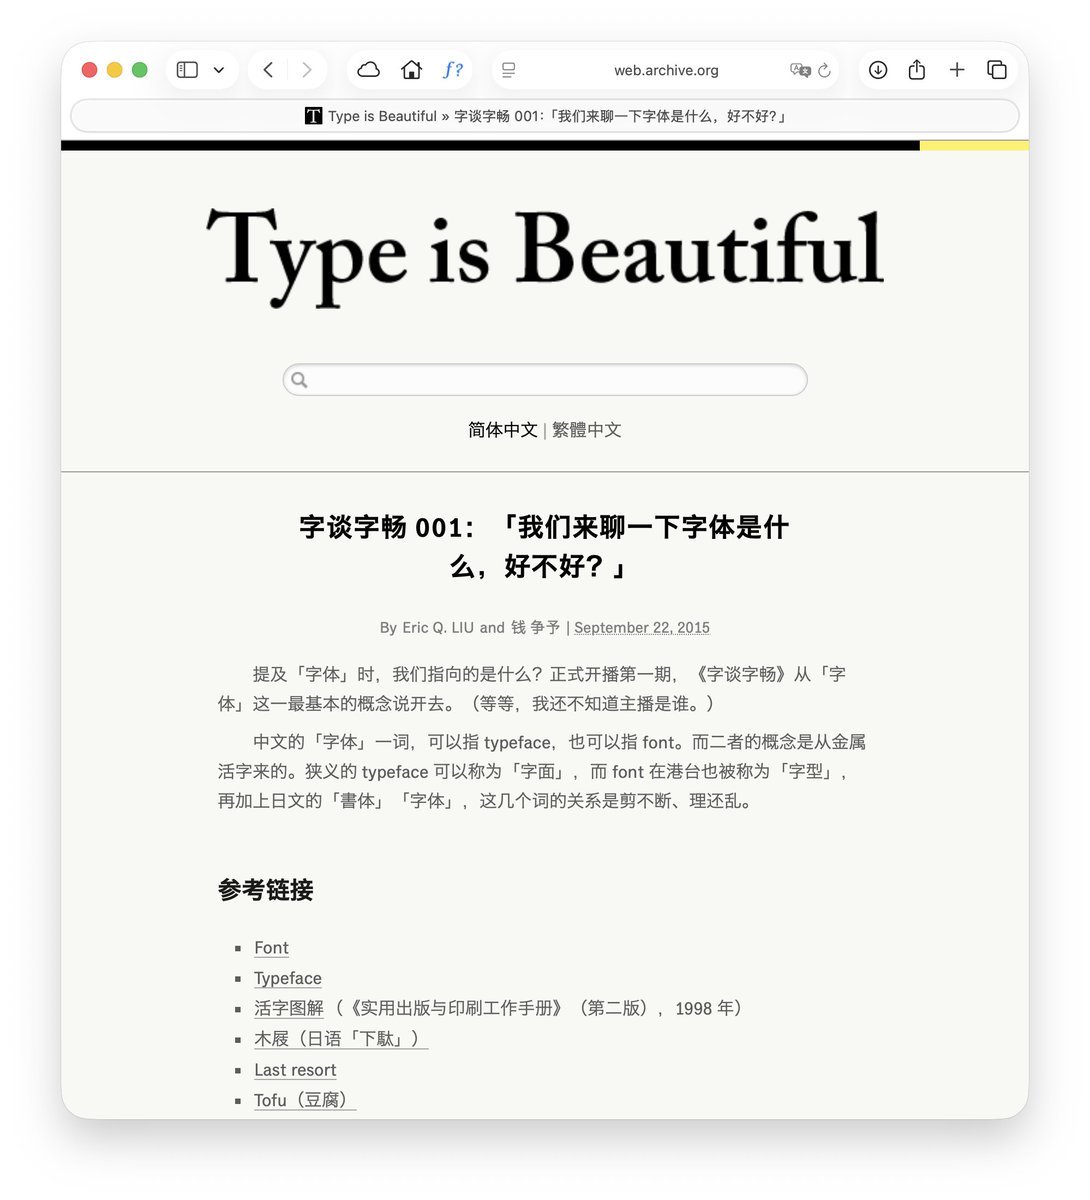Open the Typeface reference link

[x=288, y=979]
